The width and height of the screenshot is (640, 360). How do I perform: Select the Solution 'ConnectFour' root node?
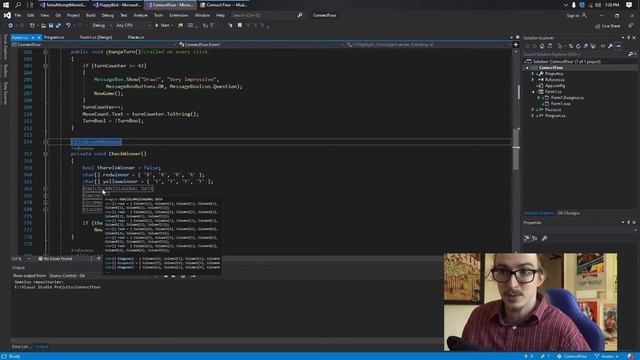pyautogui.click(x=567, y=62)
